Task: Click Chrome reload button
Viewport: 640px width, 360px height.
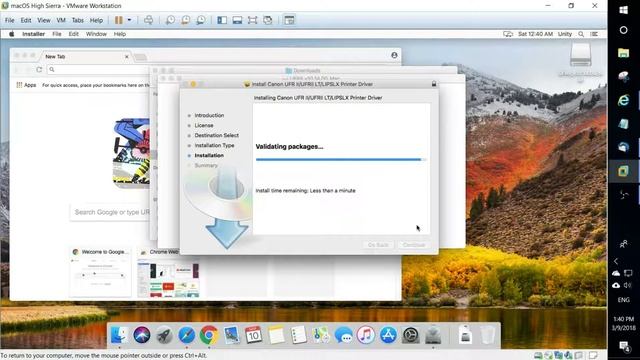Action: pos(39,70)
